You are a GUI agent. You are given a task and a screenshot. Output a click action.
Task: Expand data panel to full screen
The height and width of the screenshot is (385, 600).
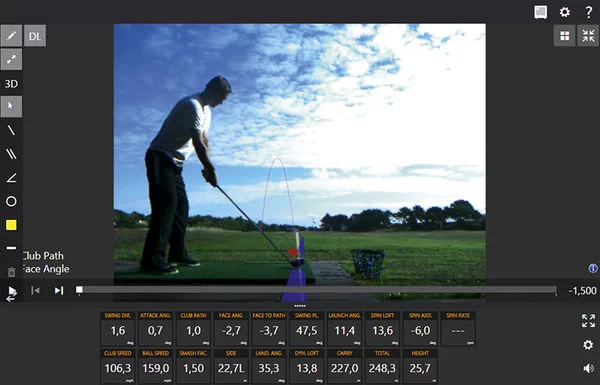(x=588, y=321)
